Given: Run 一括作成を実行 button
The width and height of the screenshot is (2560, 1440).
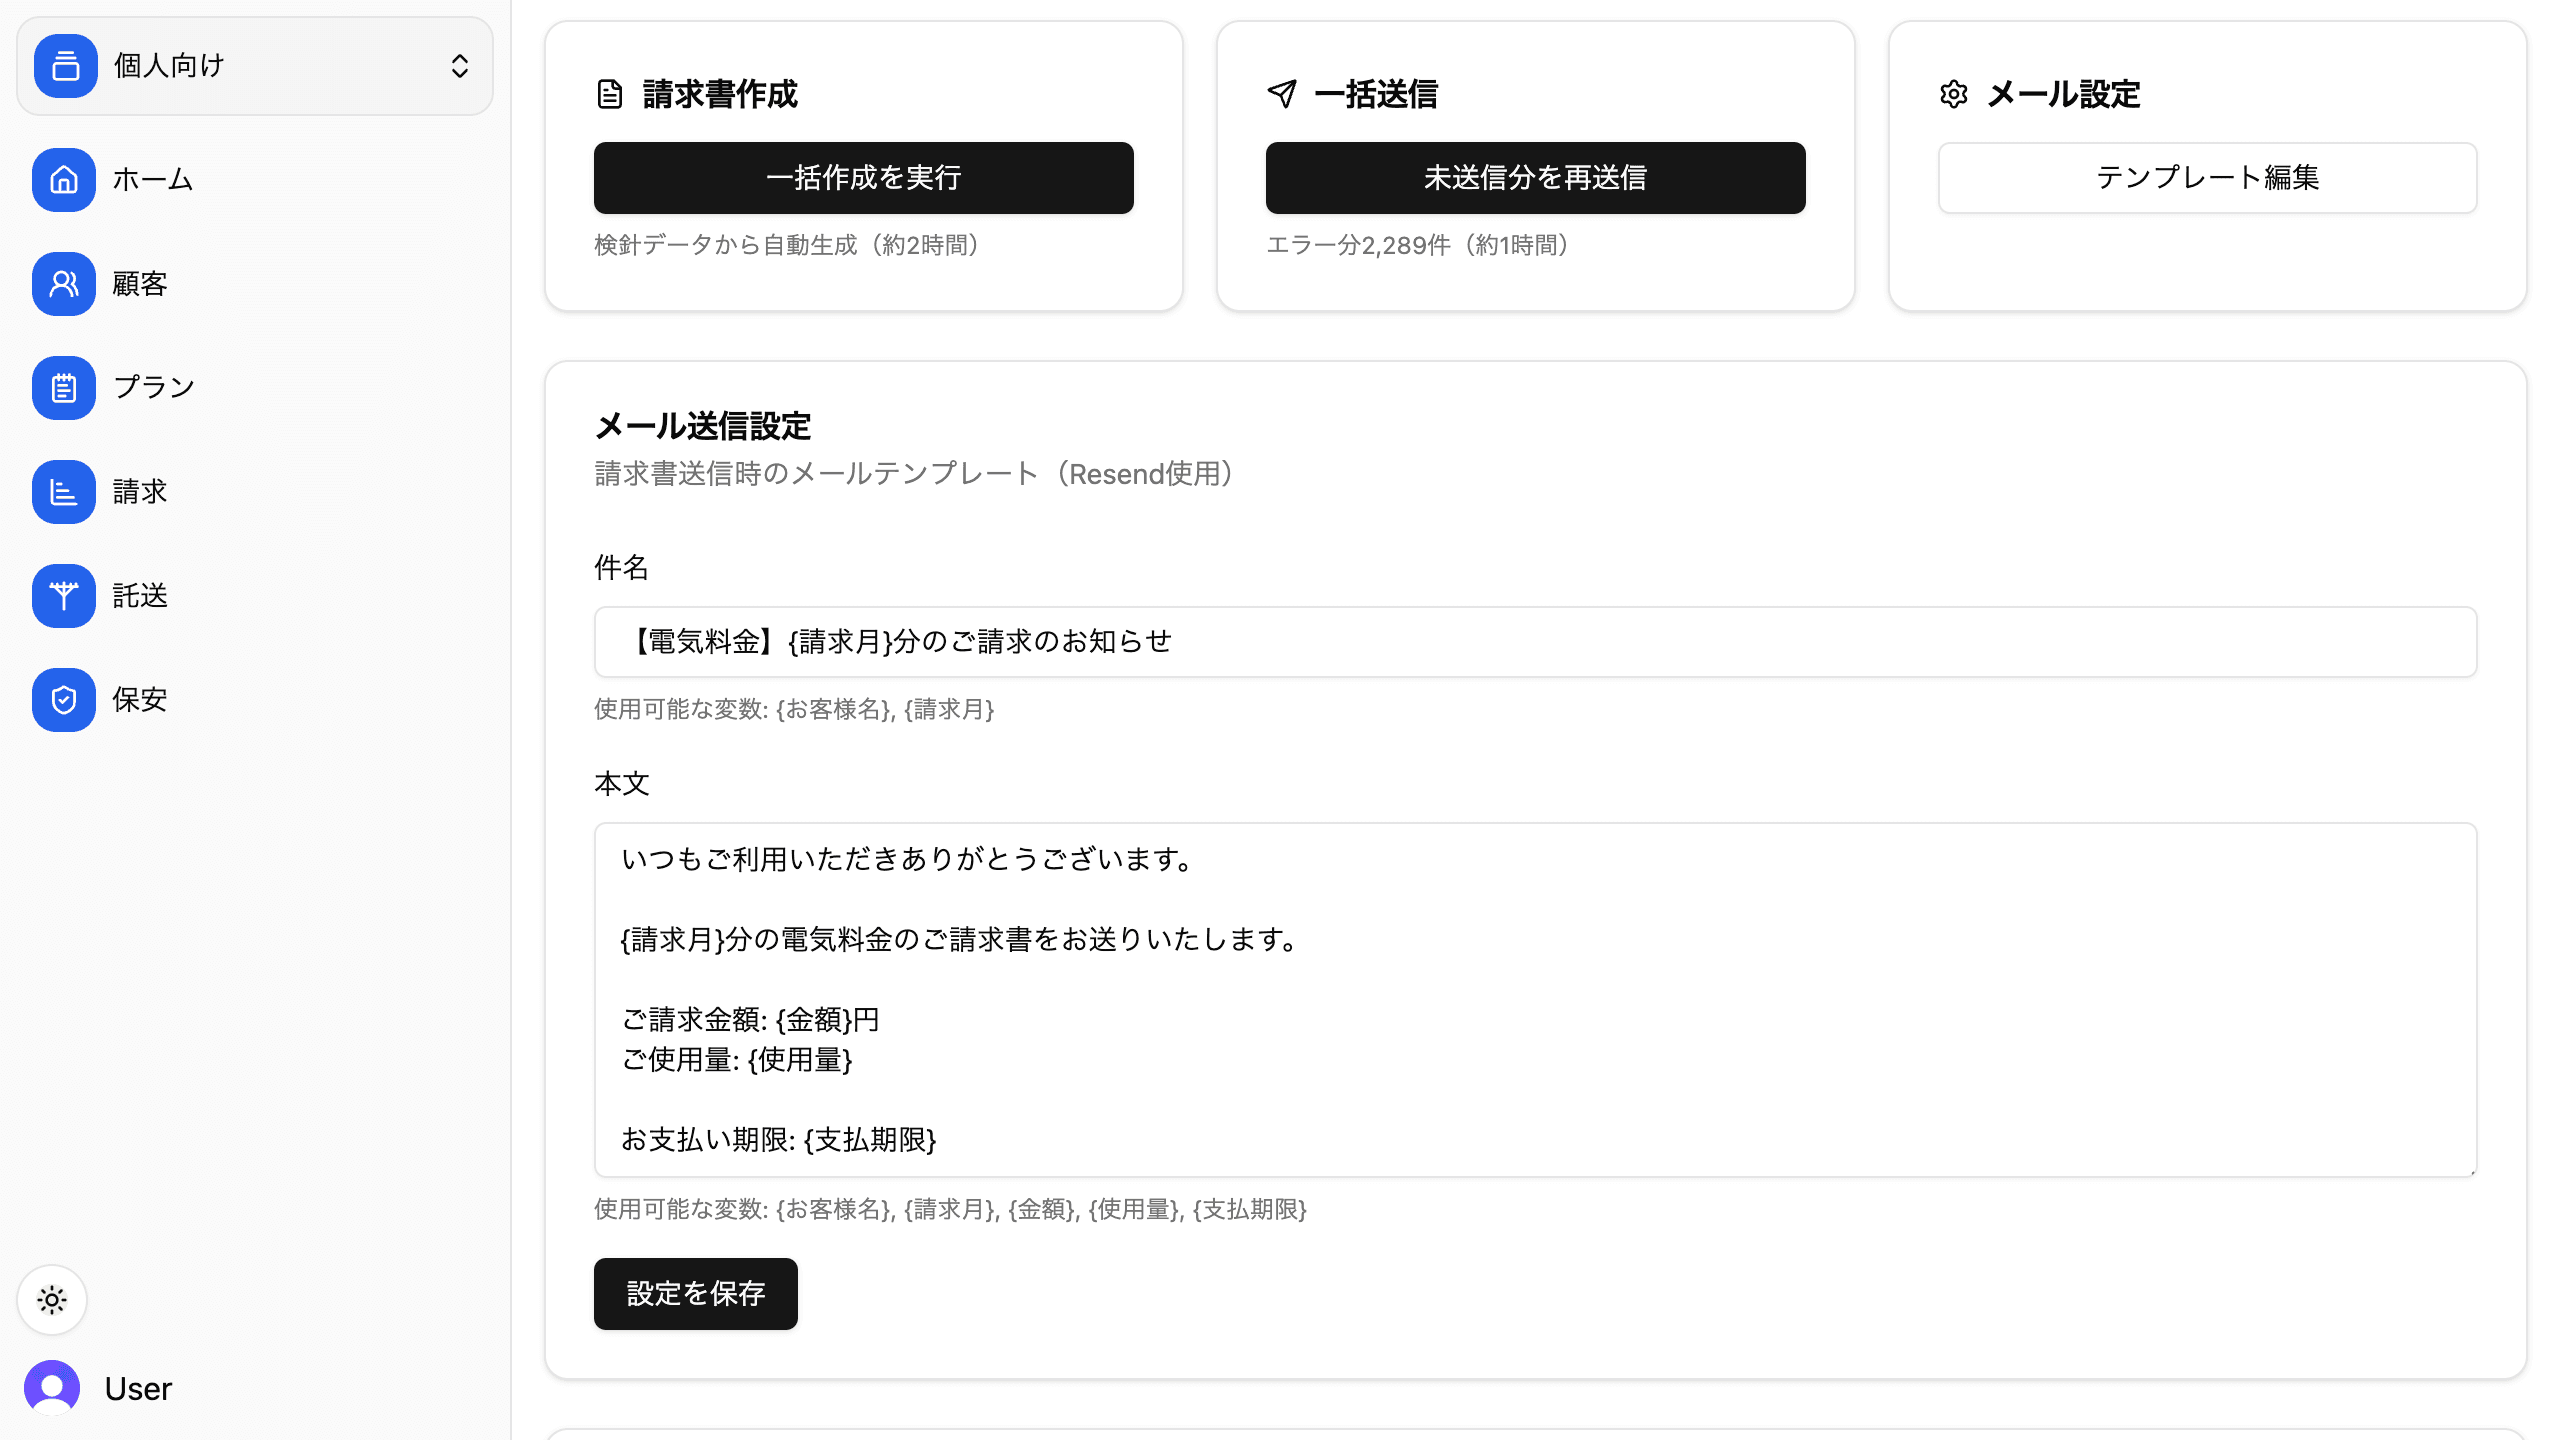Looking at the screenshot, I should coord(864,178).
